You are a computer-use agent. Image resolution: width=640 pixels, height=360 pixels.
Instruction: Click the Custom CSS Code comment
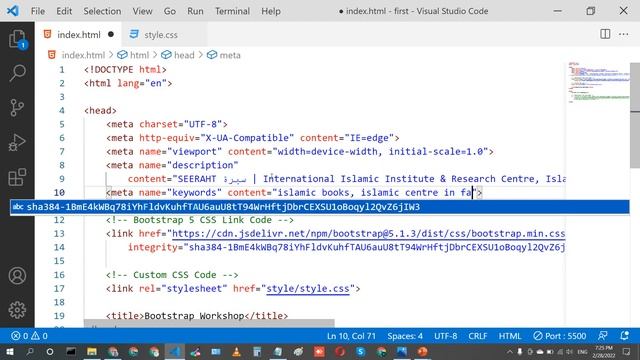pos(172,275)
